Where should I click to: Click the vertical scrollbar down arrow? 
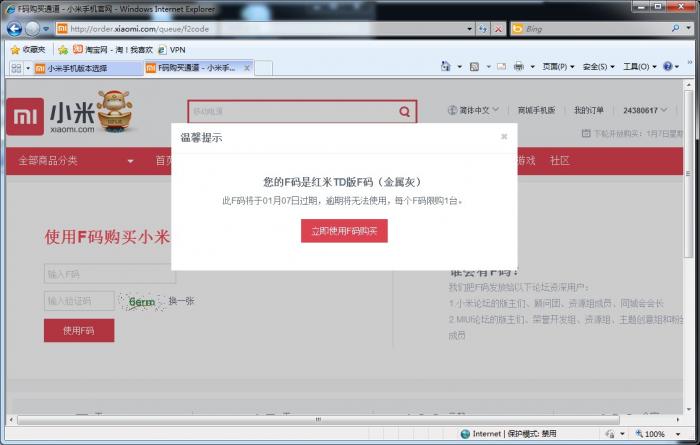(688, 409)
